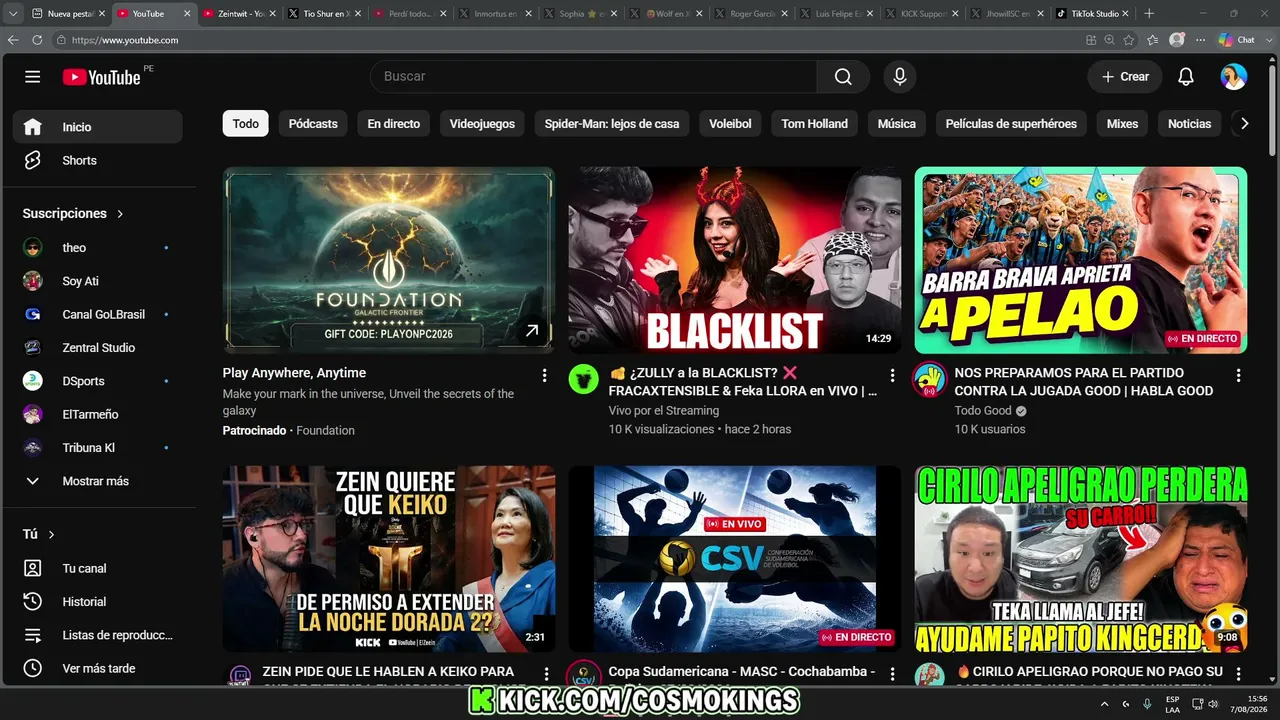Open the Vivo por el Streaming channel name
Screen dimensions: 1280x720
[x=664, y=411]
